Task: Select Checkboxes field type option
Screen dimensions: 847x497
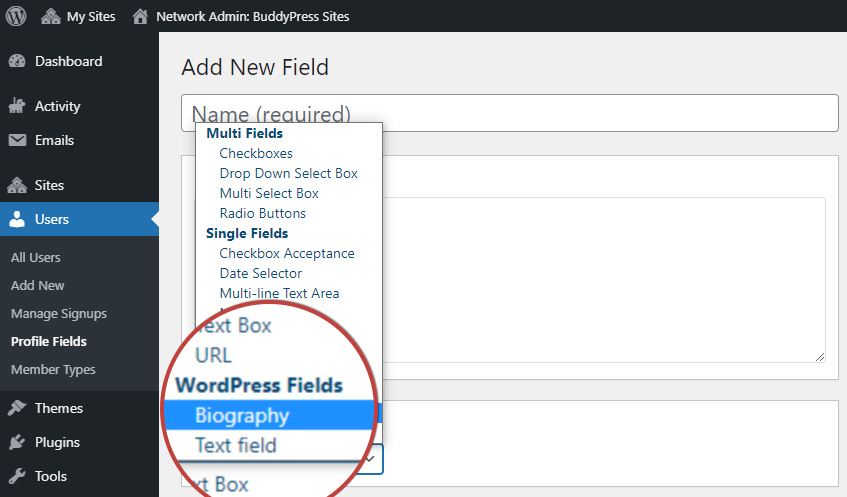Action: (256, 153)
